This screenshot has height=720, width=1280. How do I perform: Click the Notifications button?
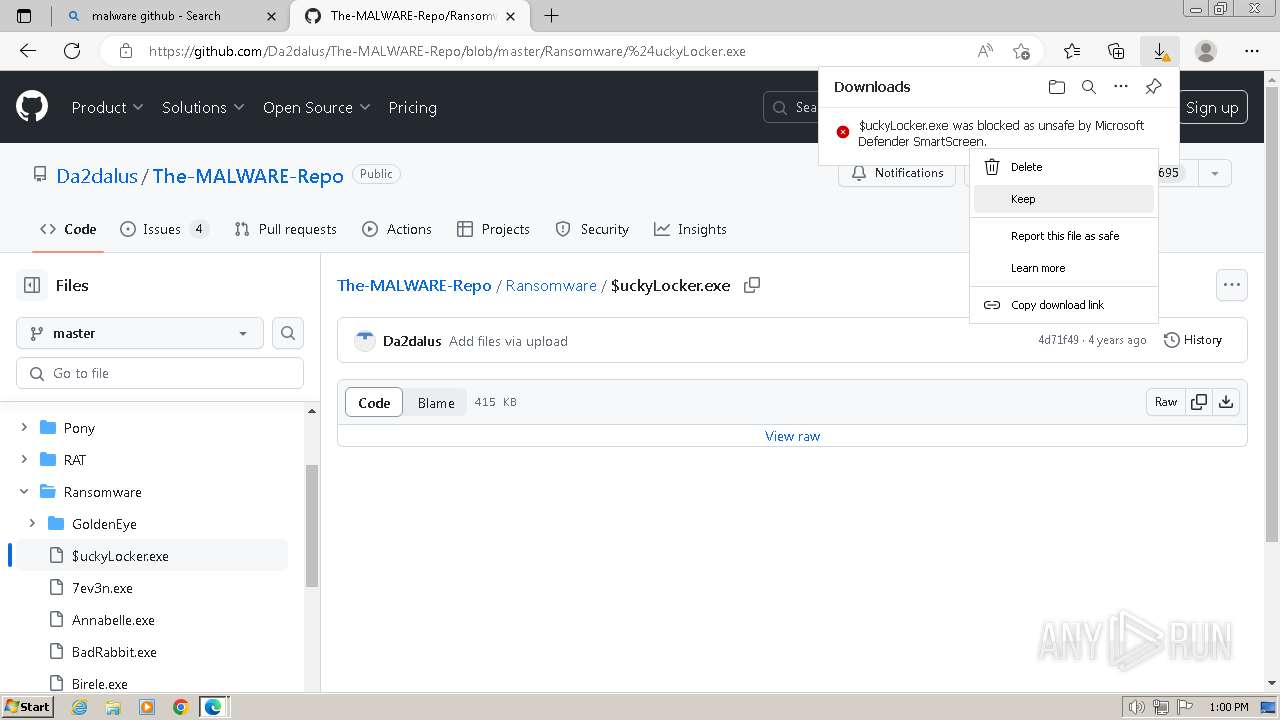coord(897,173)
